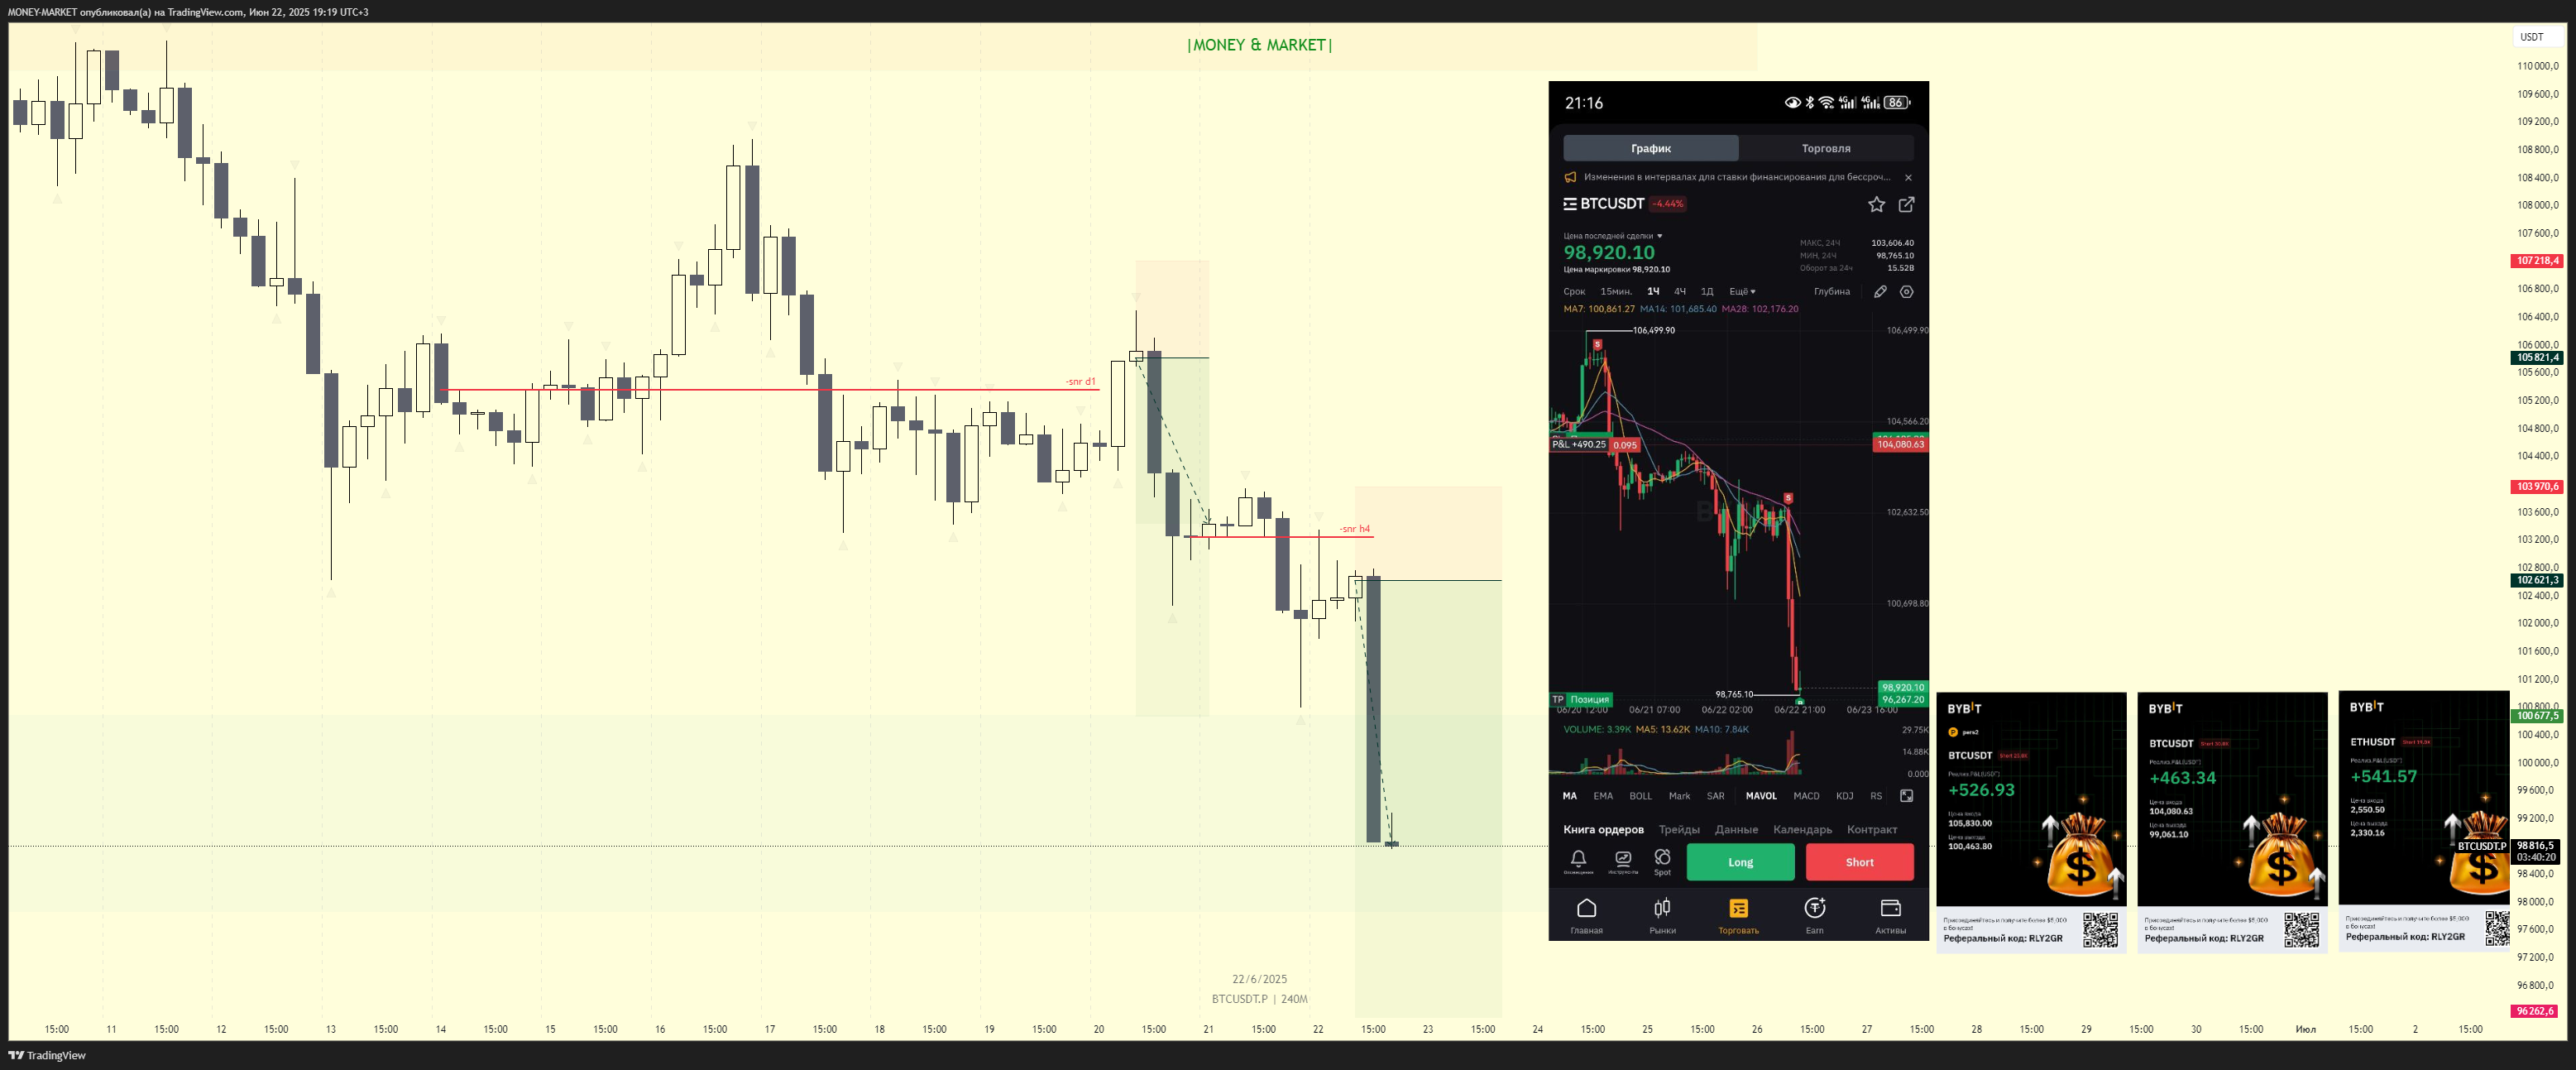
Task: Tap the Bluetooth icon in the phone status bar
Action: [x=1809, y=103]
